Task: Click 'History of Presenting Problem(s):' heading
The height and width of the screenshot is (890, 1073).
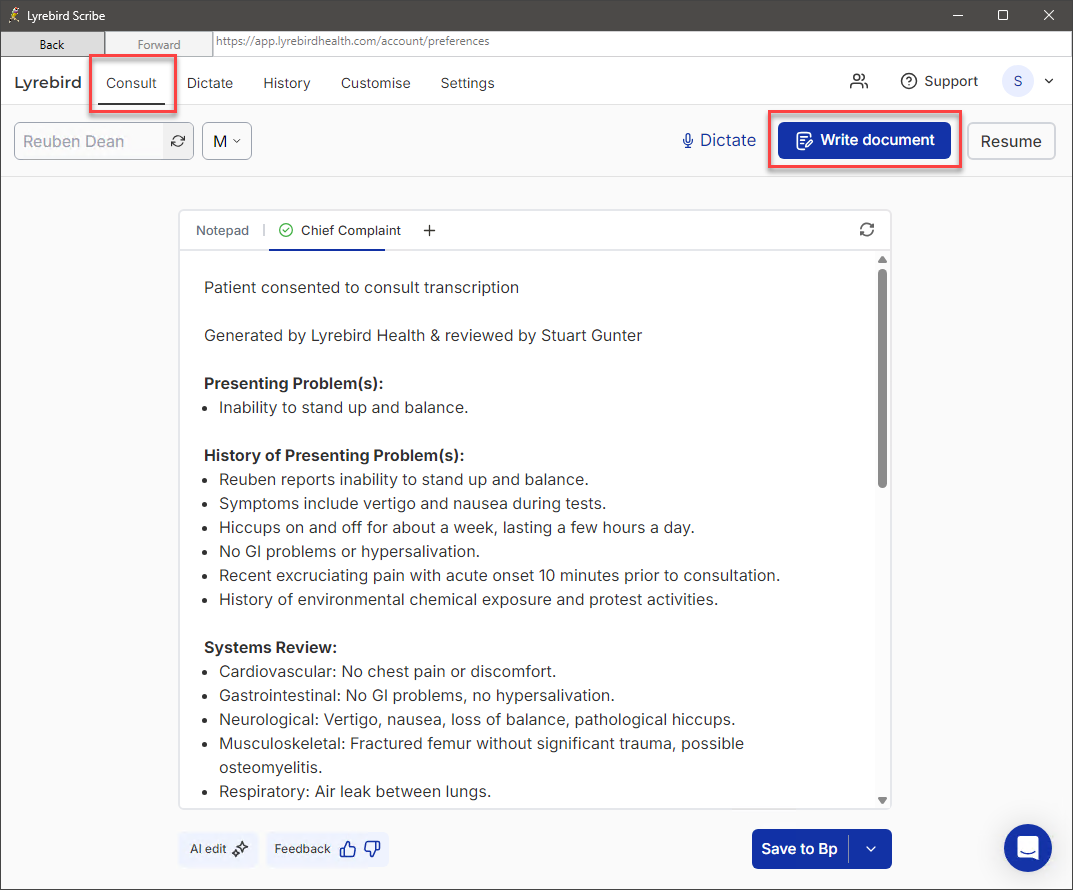Action: [x=334, y=455]
